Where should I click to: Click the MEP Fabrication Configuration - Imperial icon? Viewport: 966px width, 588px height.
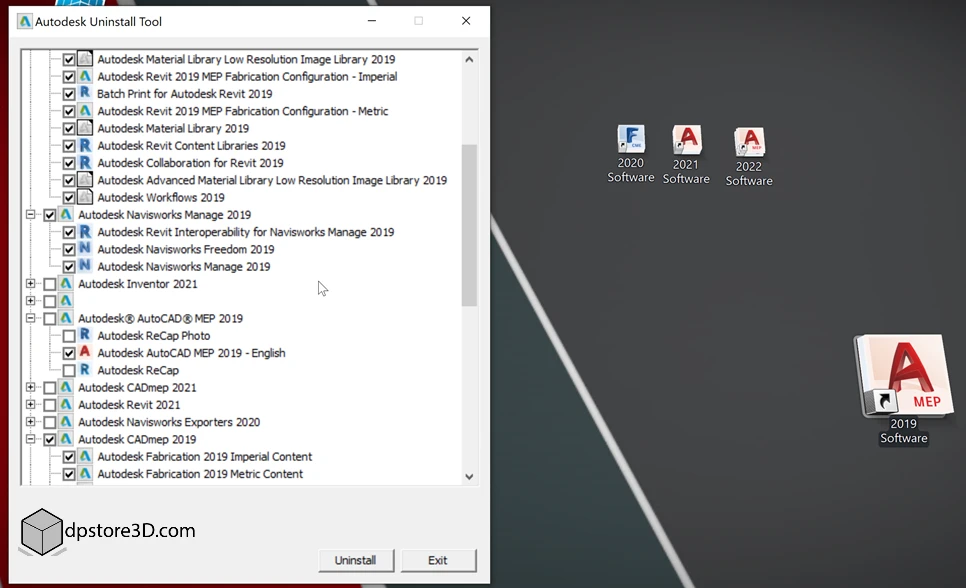(85, 76)
